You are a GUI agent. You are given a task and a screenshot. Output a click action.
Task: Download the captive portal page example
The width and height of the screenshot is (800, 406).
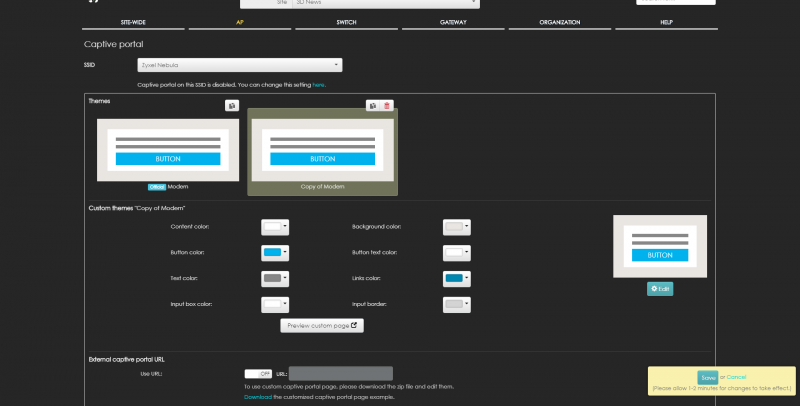(258, 397)
